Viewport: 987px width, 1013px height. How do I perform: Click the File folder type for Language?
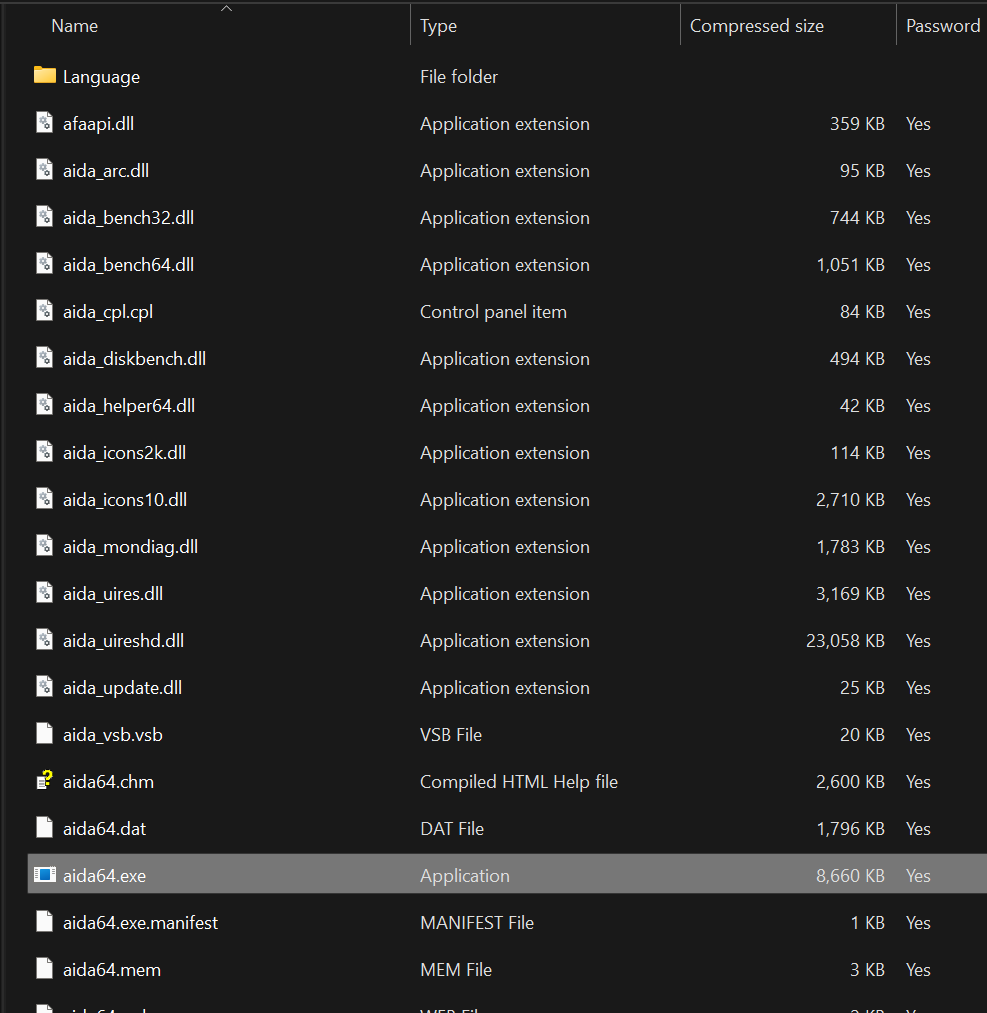(459, 77)
